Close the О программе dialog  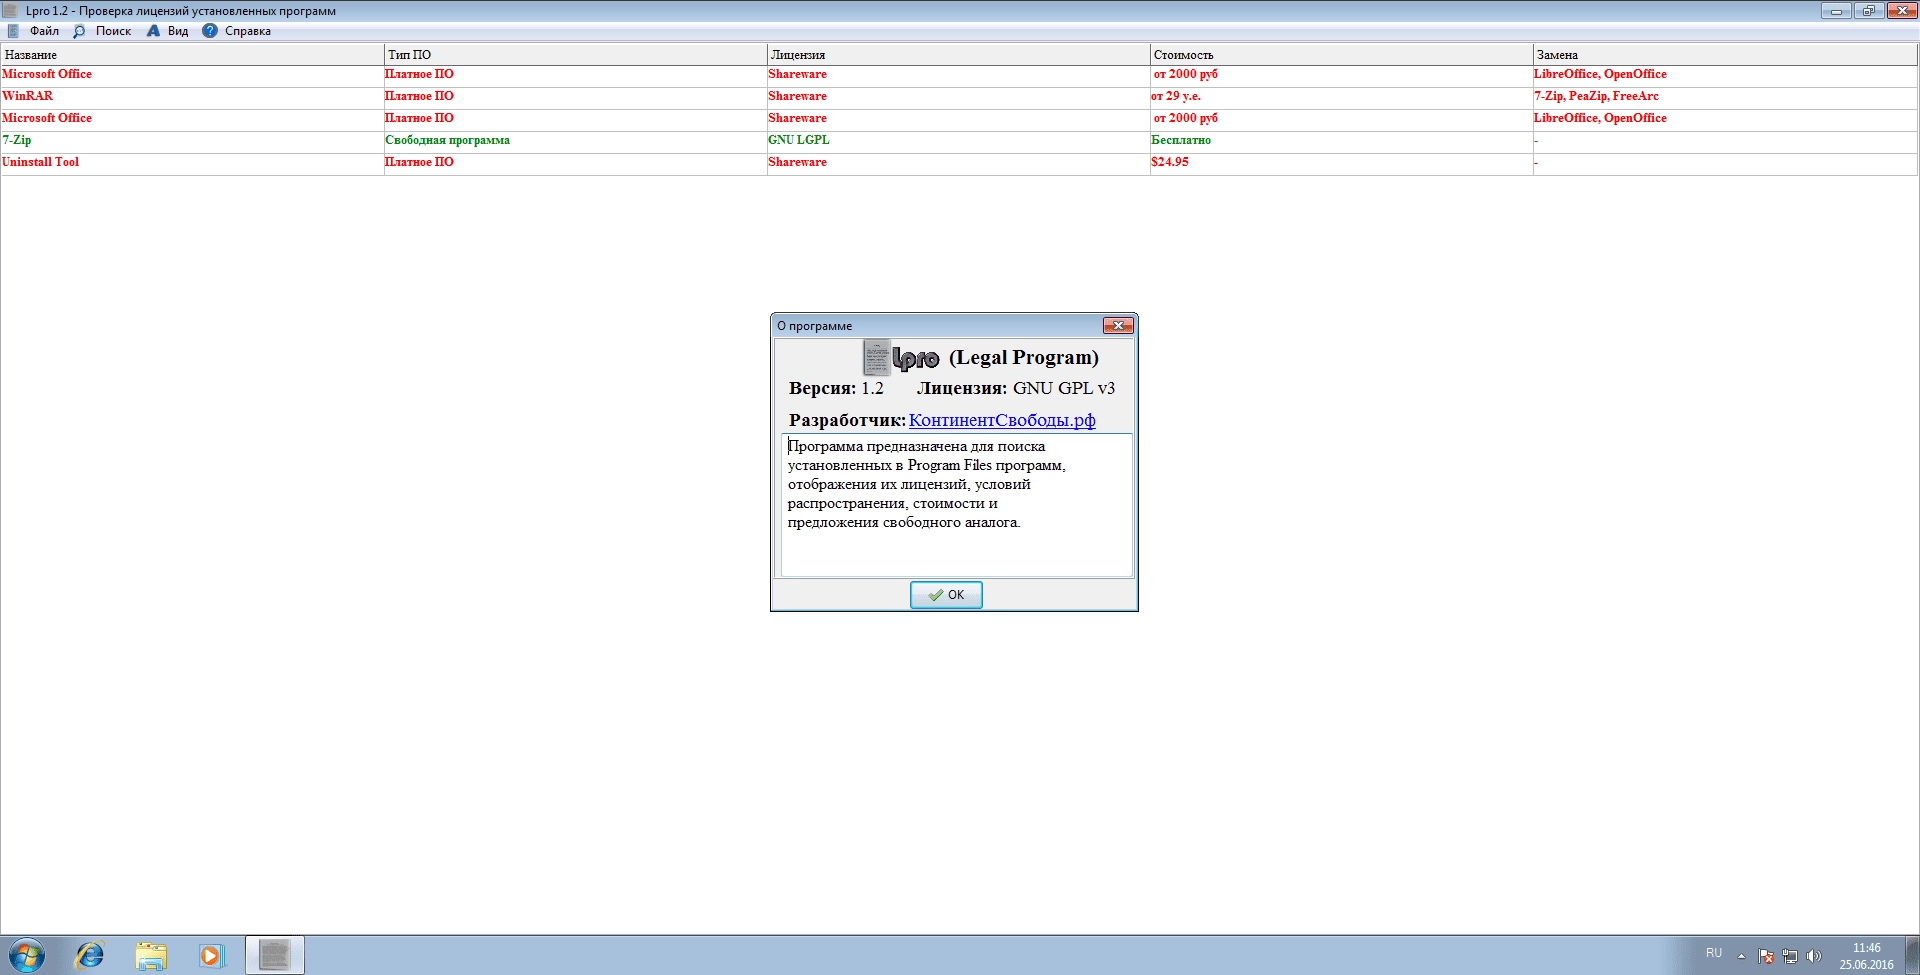tap(1118, 325)
